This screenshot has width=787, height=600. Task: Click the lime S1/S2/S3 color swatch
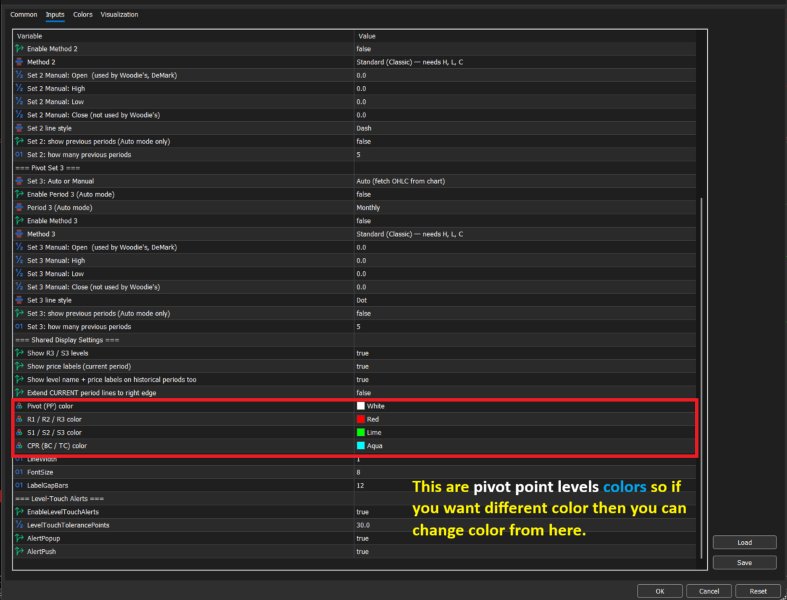[x=360, y=432]
